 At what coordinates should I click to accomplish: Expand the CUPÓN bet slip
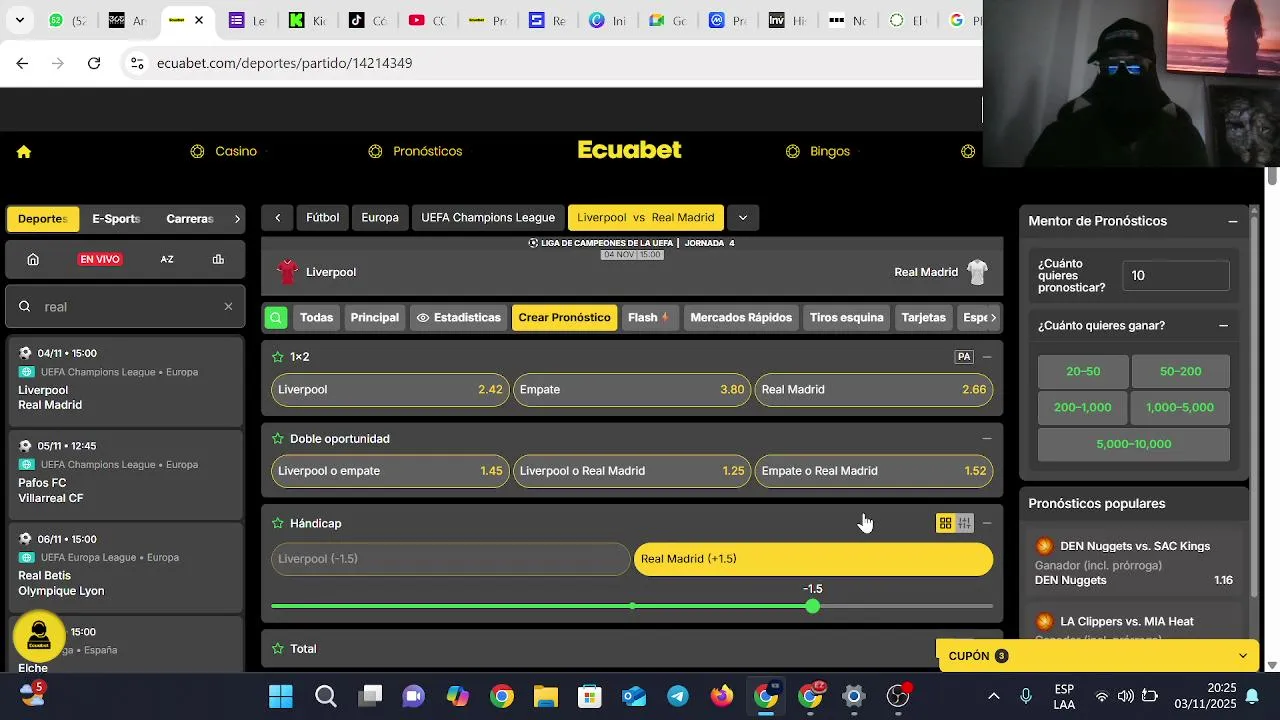tap(1099, 656)
